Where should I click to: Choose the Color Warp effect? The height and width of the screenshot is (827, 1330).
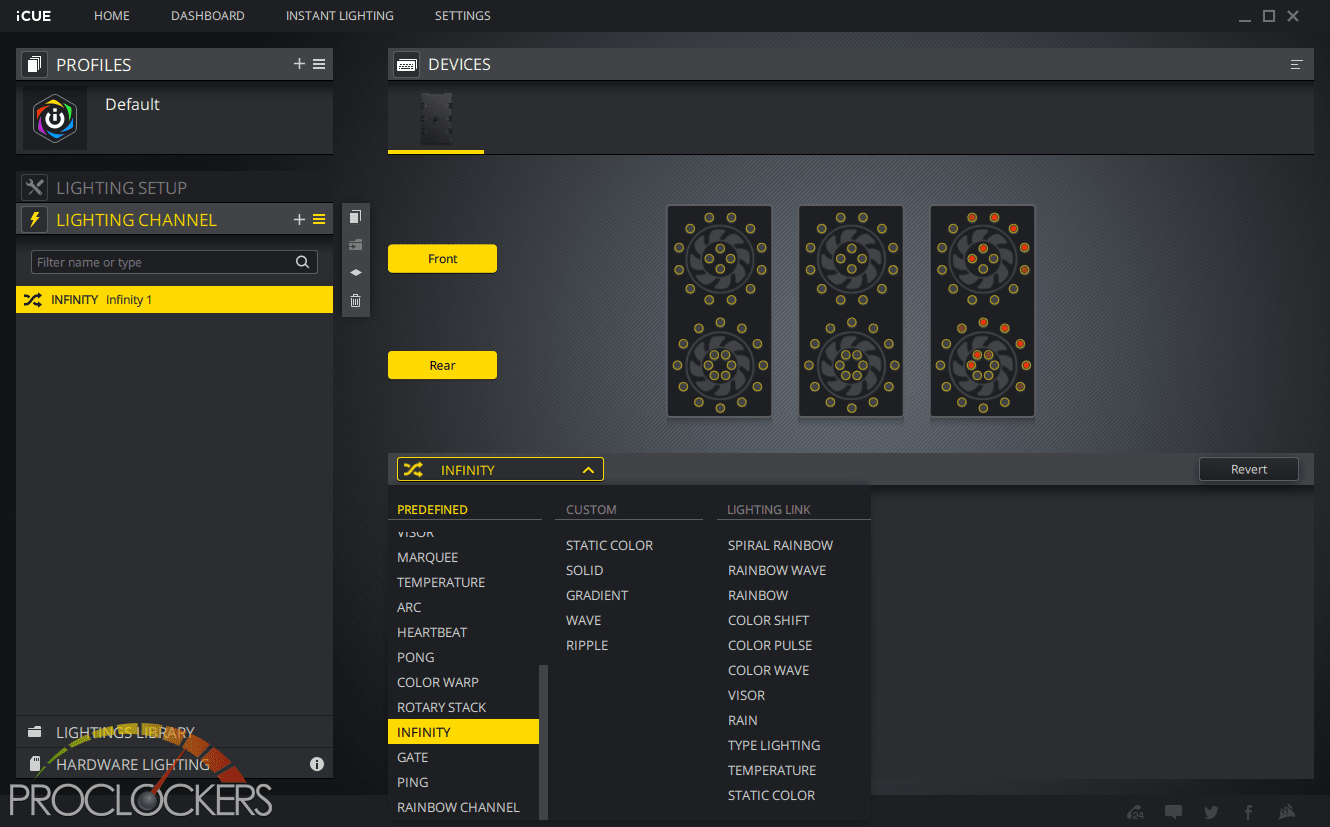pyautogui.click(x=438, y=682)
